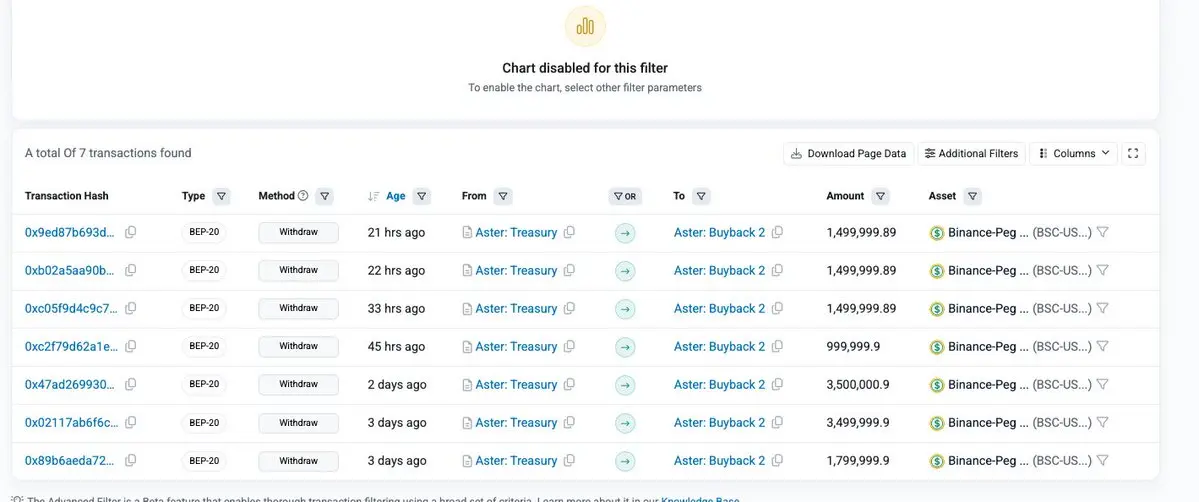Click the Binance-Peg token icon in third row
The image size is (1199, 502).
pyautogui.click(x=937, y=309)
